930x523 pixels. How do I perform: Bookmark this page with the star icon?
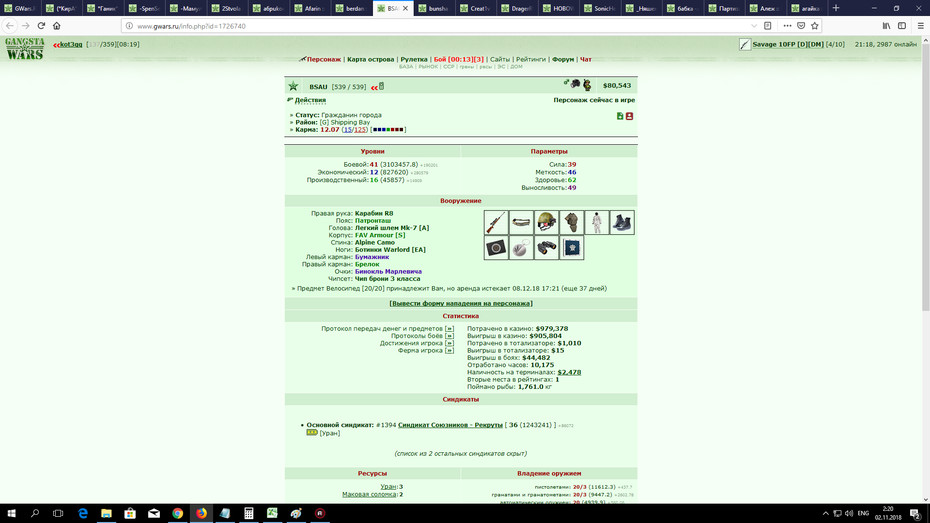tap(814, 25)
